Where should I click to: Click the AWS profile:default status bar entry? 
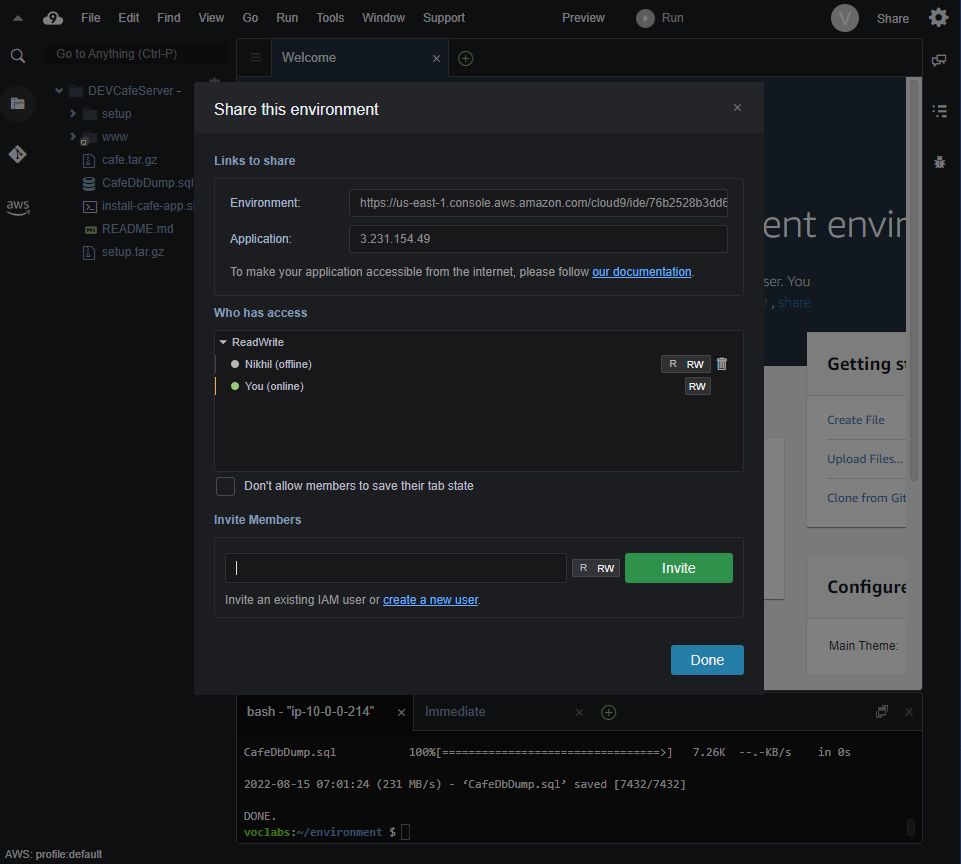53,854
